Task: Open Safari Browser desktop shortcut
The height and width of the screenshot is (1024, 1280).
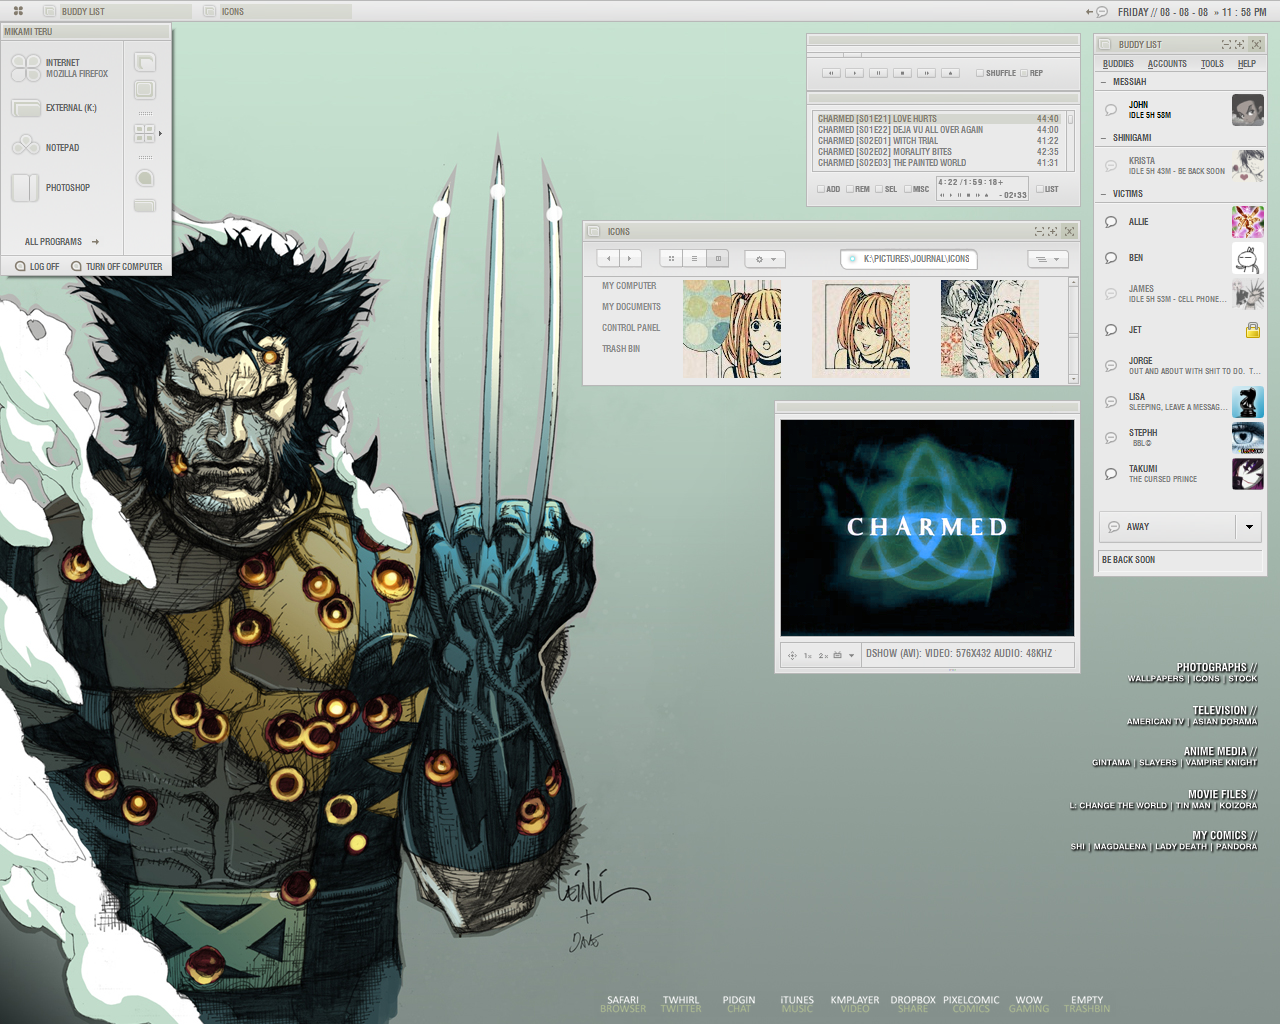Action: click(623, 1004)
